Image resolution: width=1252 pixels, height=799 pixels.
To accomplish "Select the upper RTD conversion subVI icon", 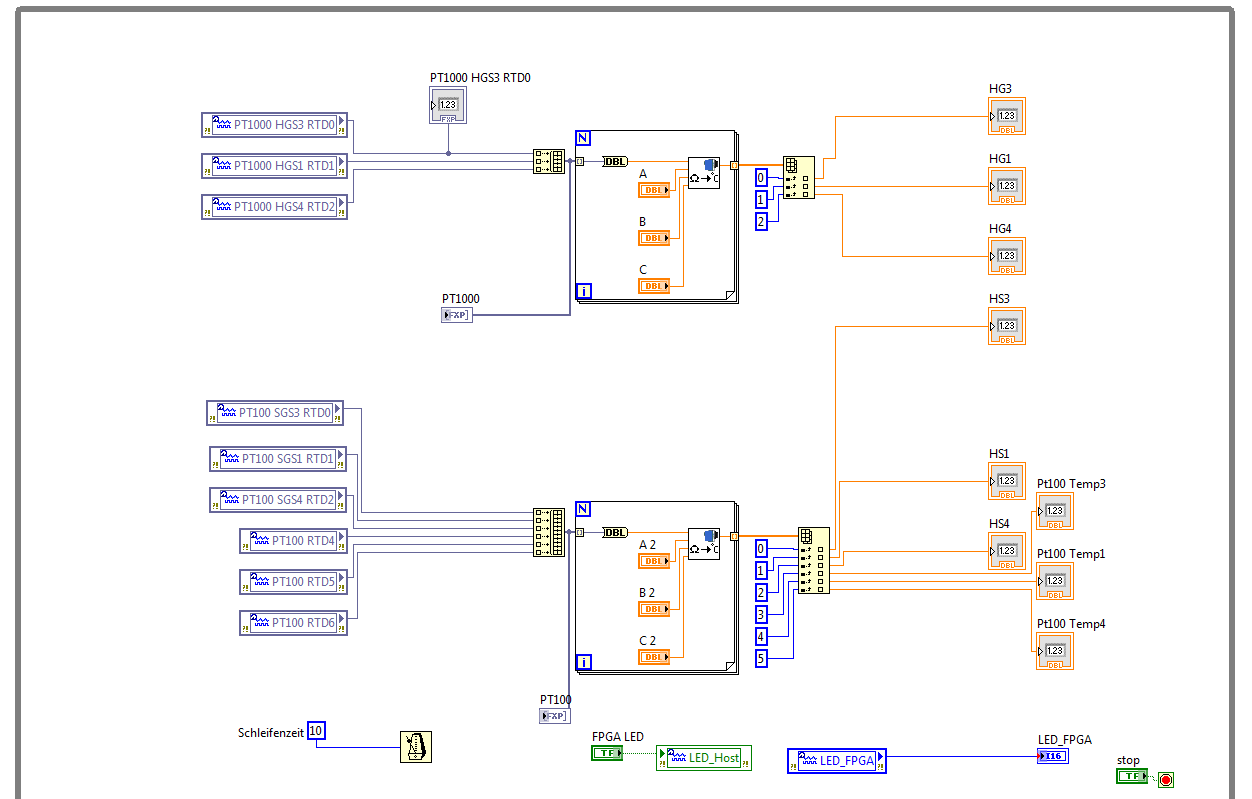I will [703, 173].
